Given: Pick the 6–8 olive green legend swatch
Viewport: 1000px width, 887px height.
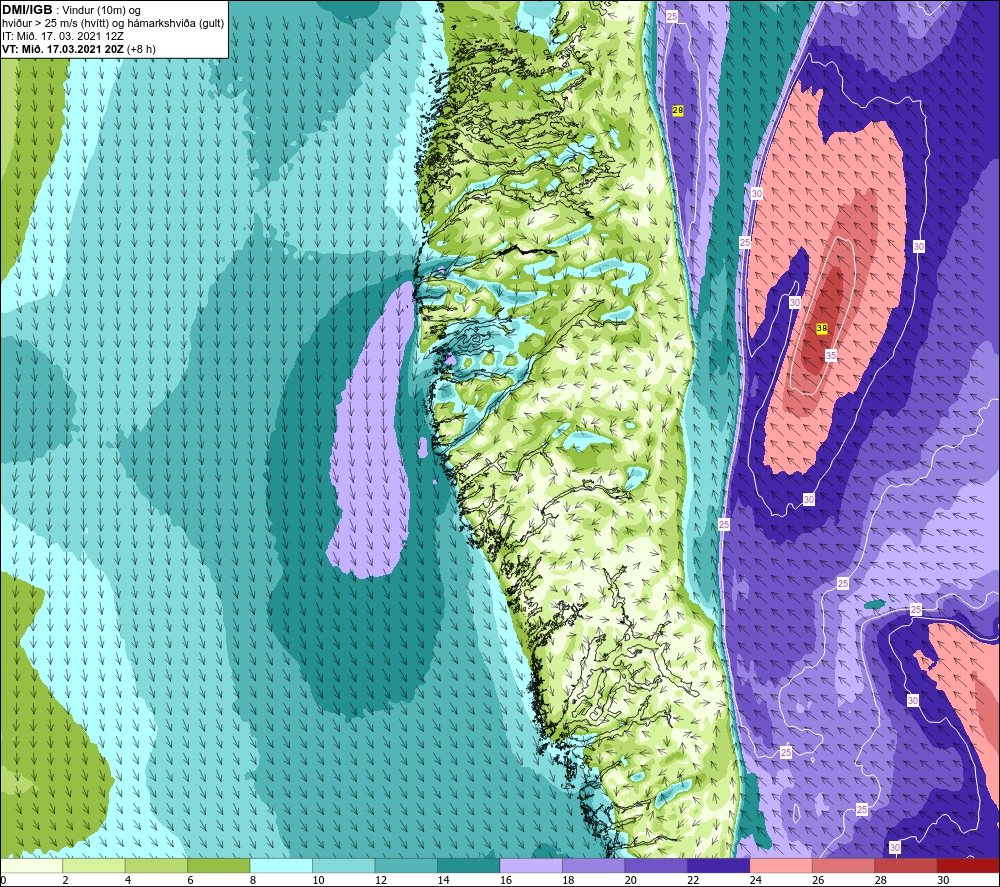Looking at the screenshot, I should (219, 866).
